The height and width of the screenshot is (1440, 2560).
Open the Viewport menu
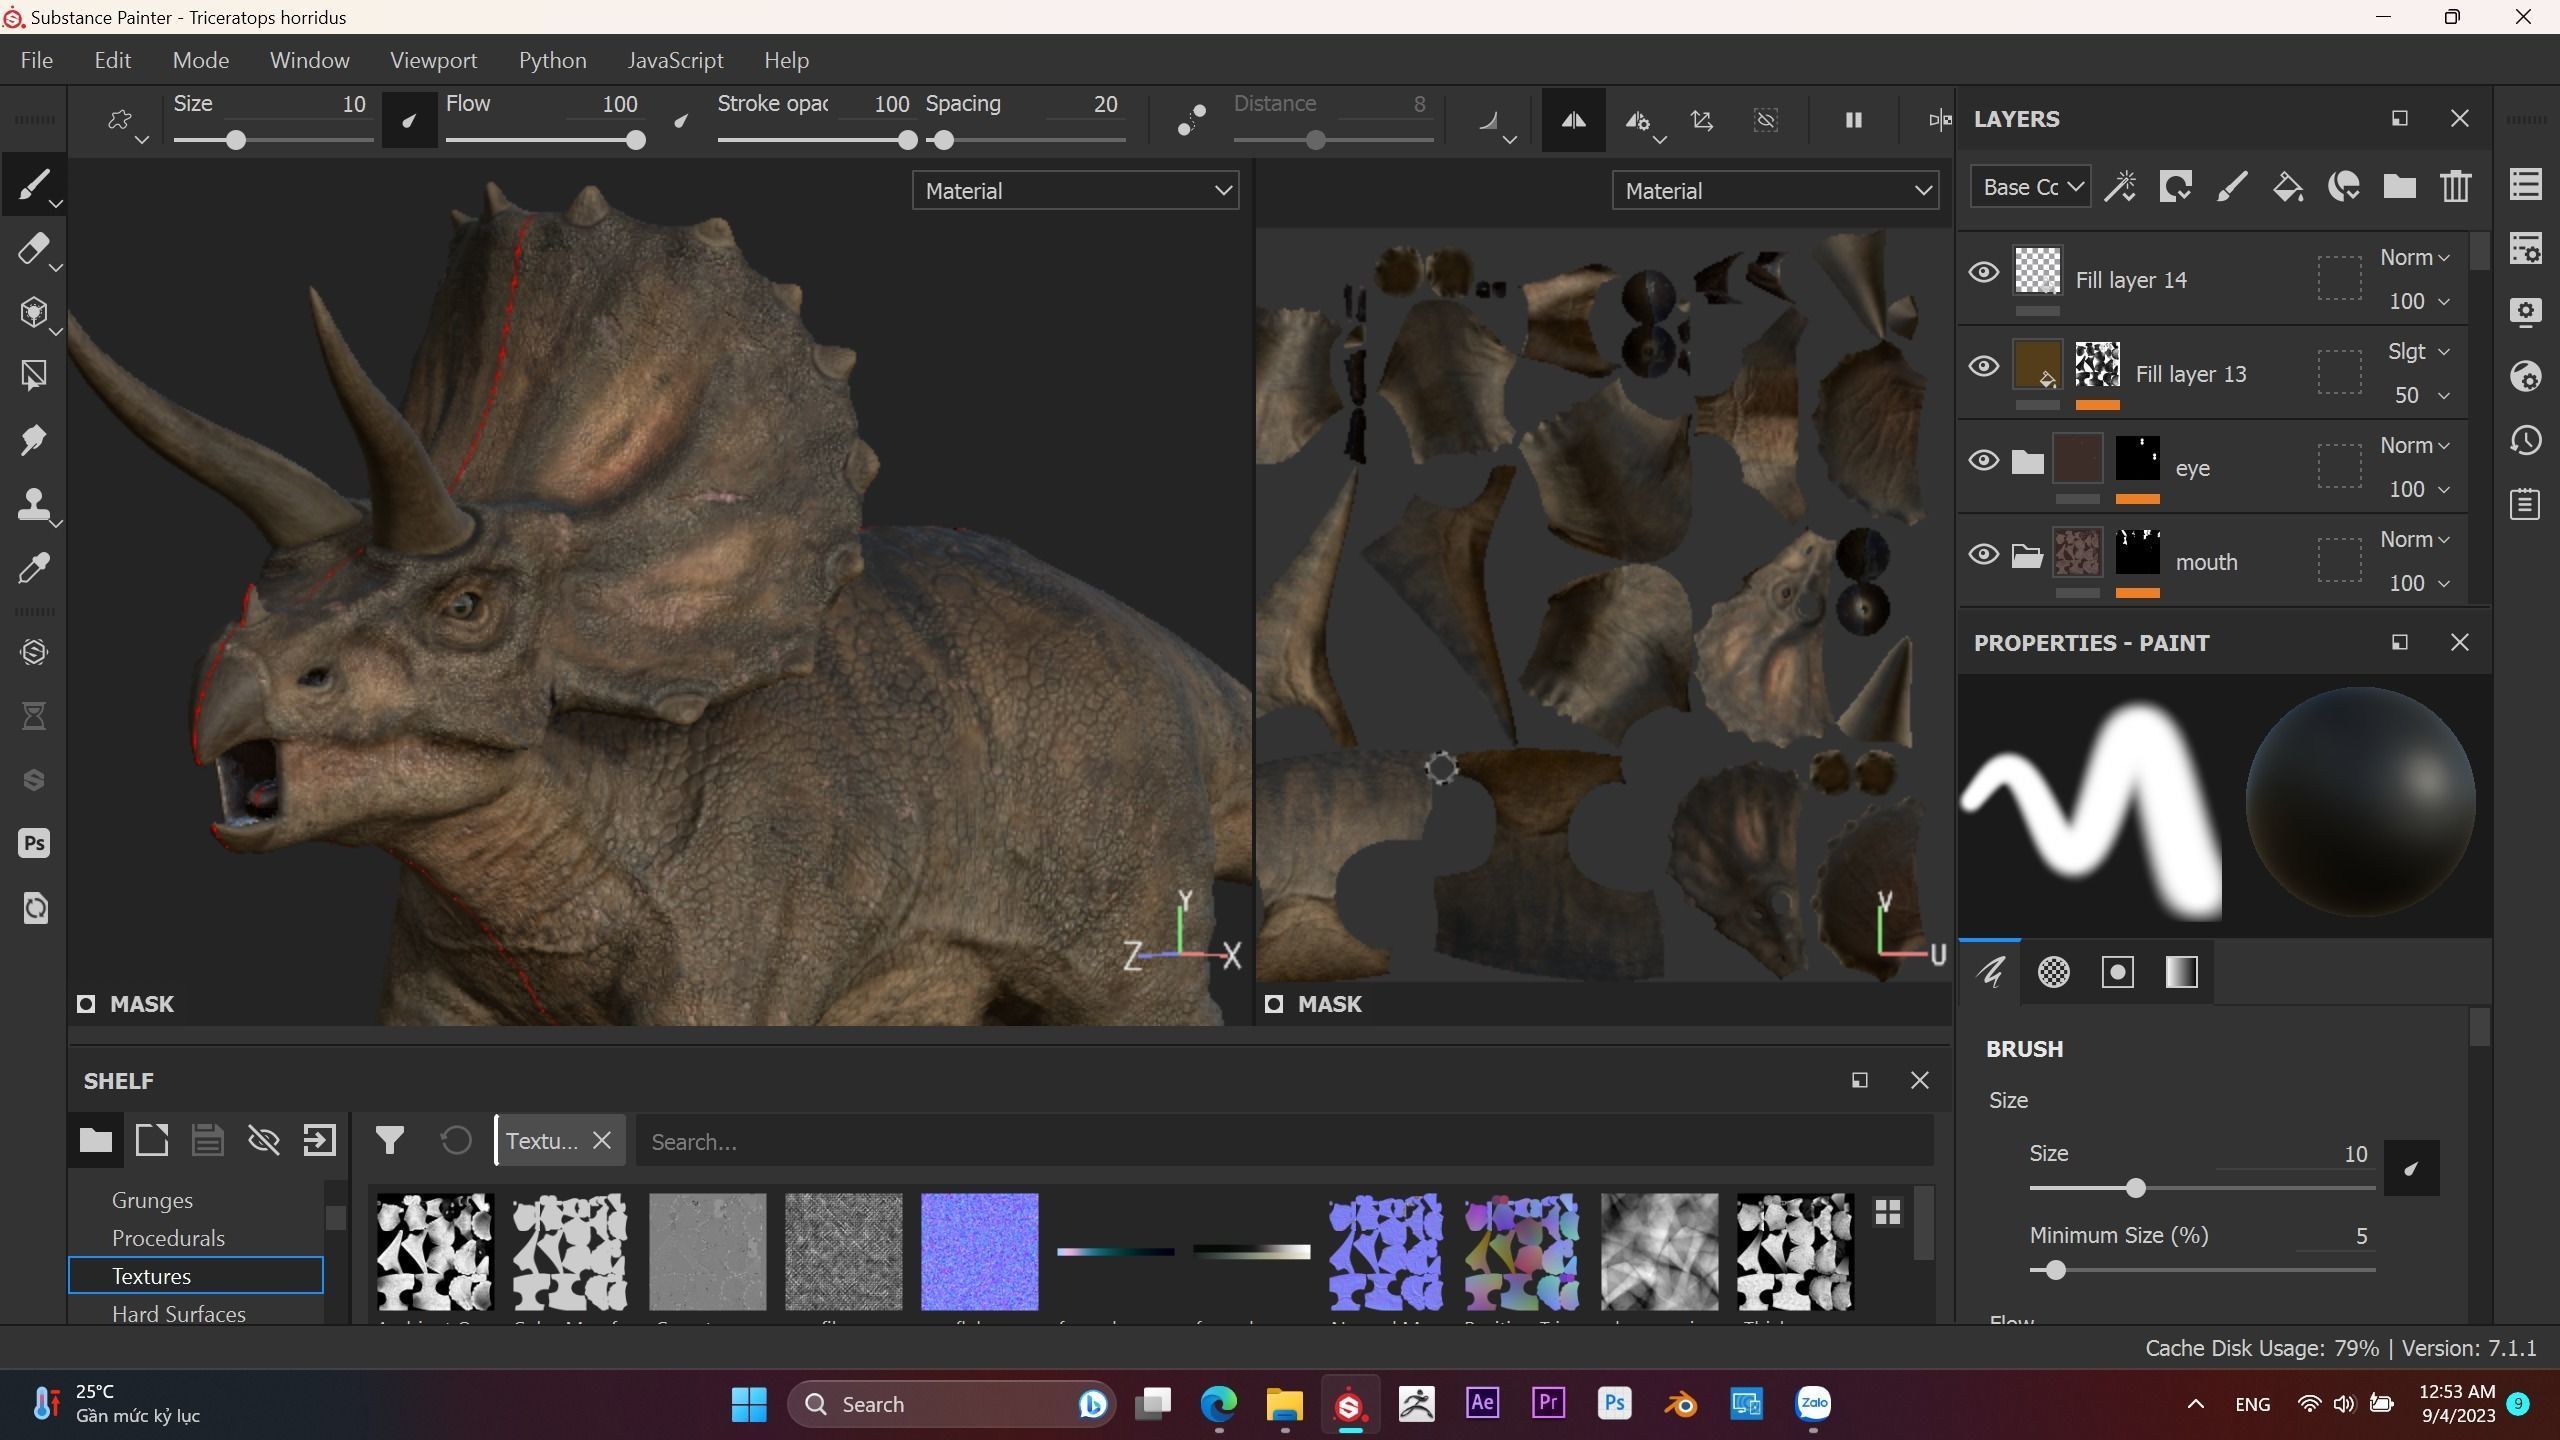click(433, 60)
